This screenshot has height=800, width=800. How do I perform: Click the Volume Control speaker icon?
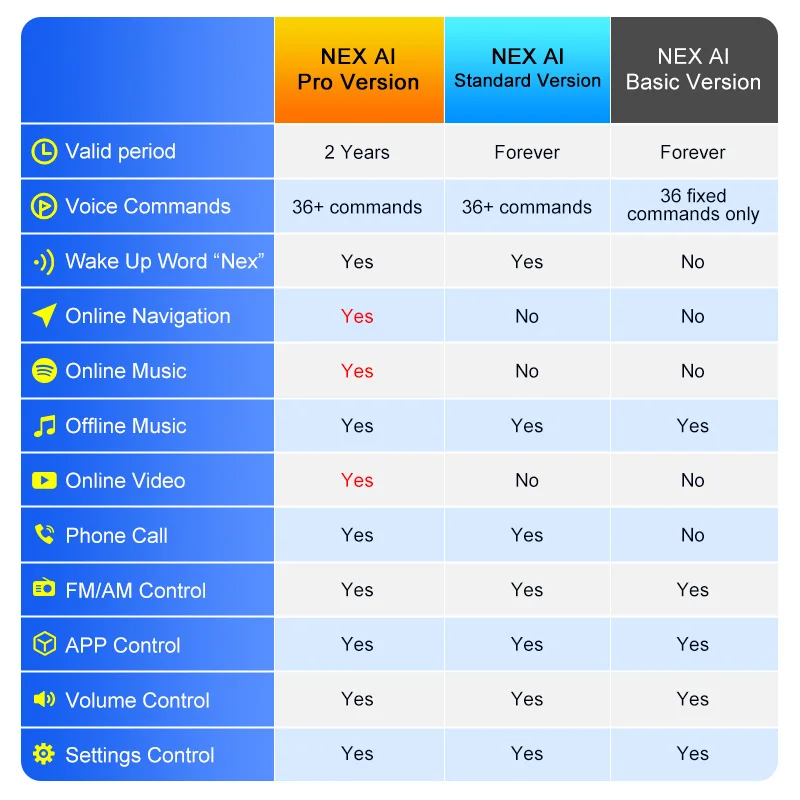[x=44, y=700]
